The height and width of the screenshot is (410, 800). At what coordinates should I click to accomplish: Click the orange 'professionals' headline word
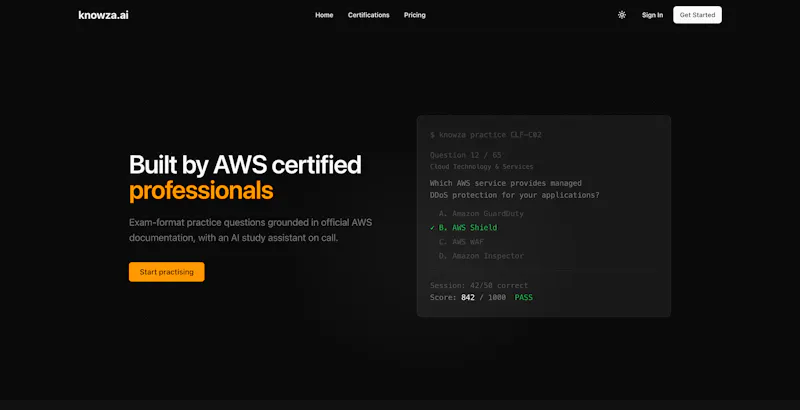click(201, 191)
